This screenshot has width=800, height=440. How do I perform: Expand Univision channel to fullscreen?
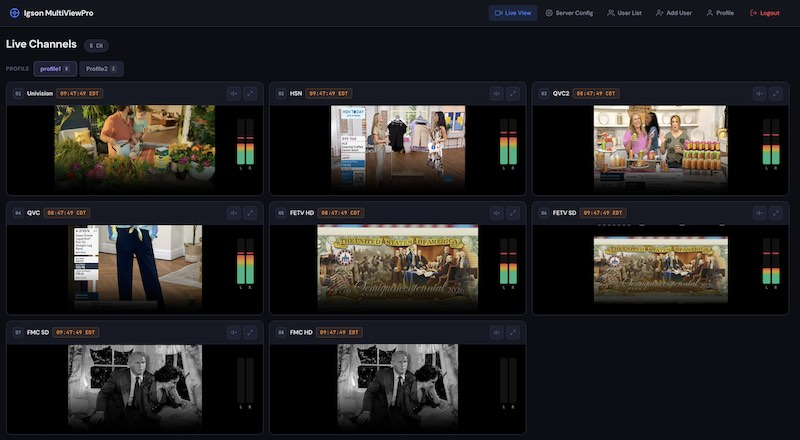250,93
